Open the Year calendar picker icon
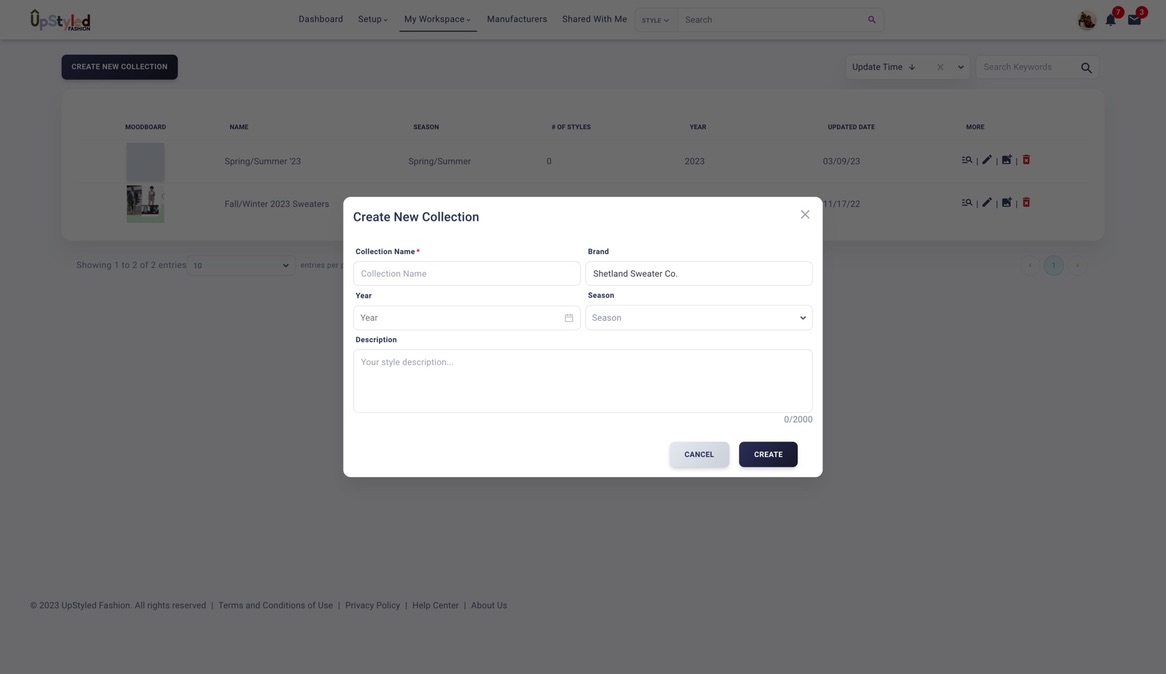This screenshot has height=674, width=1166. [569, 318]
